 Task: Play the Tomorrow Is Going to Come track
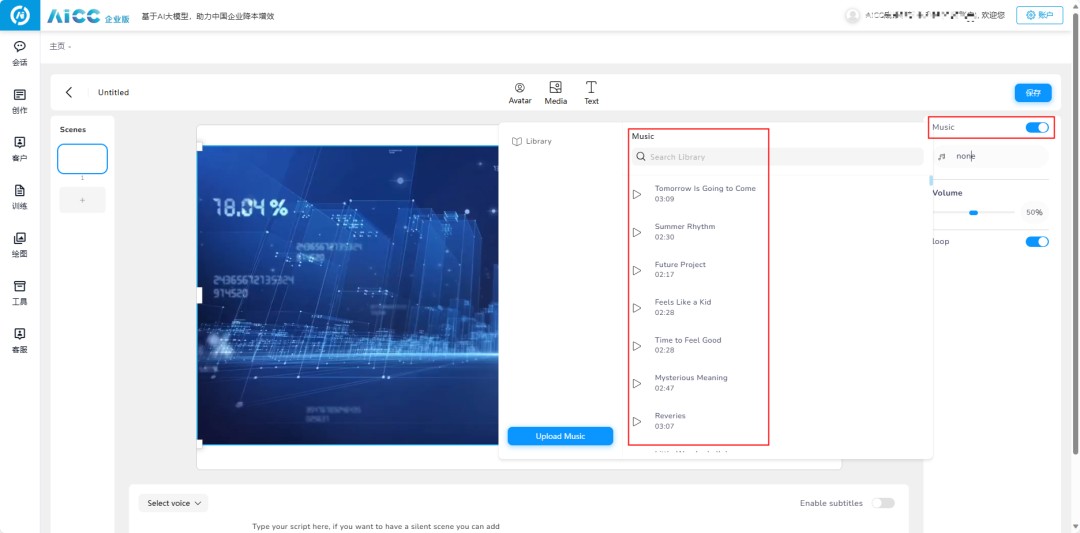coord(637,194)
